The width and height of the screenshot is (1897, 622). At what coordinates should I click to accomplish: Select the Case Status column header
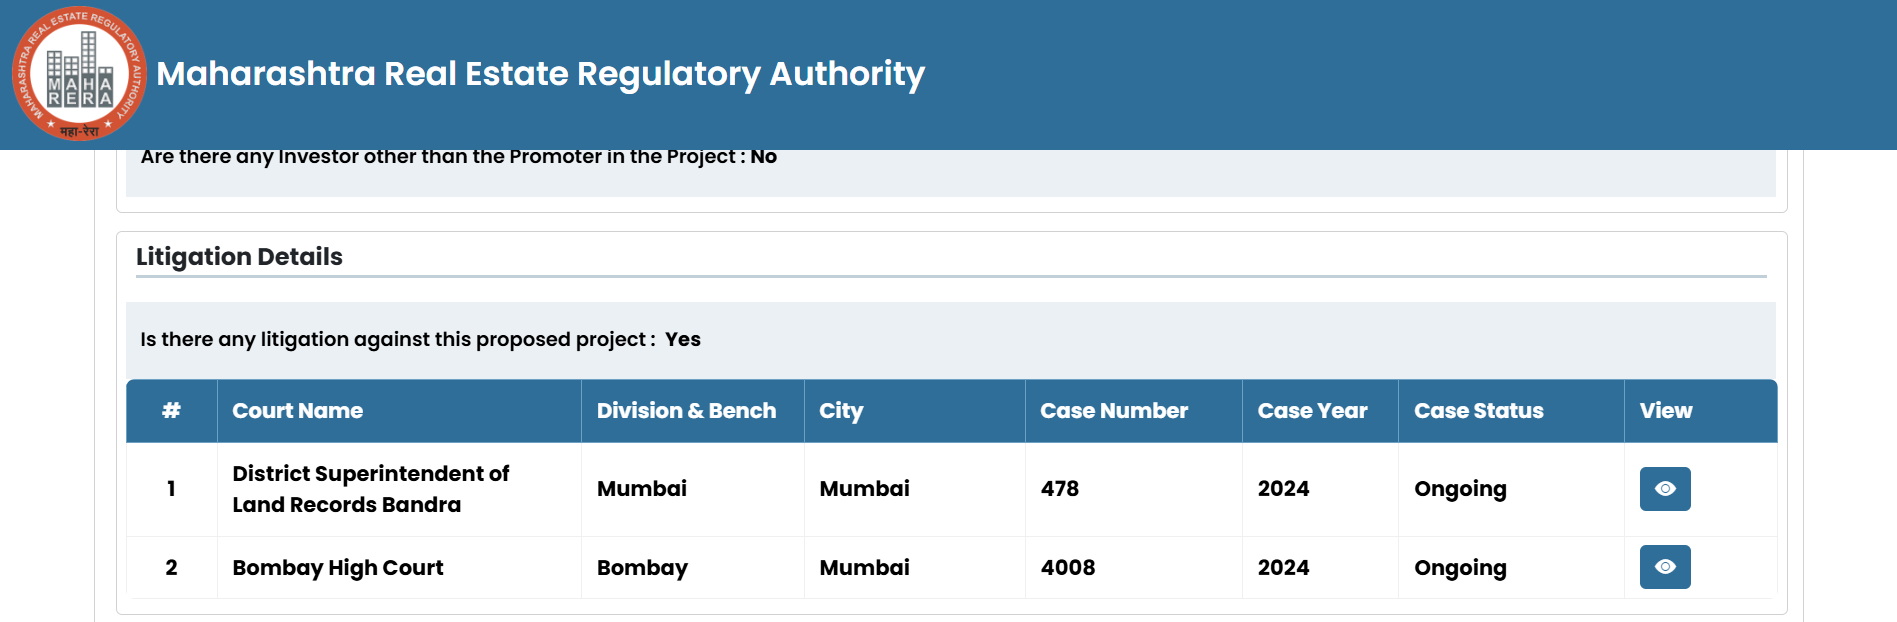[1478, 411]
